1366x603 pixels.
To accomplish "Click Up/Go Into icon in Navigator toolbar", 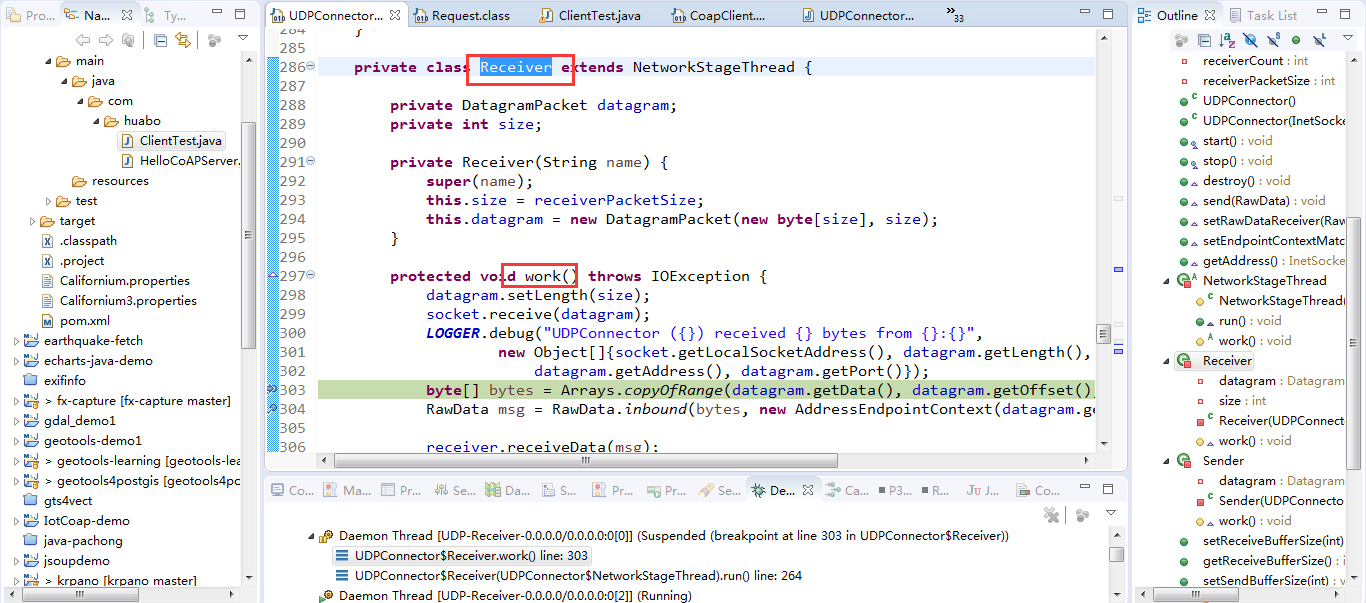I will (128, 40).
